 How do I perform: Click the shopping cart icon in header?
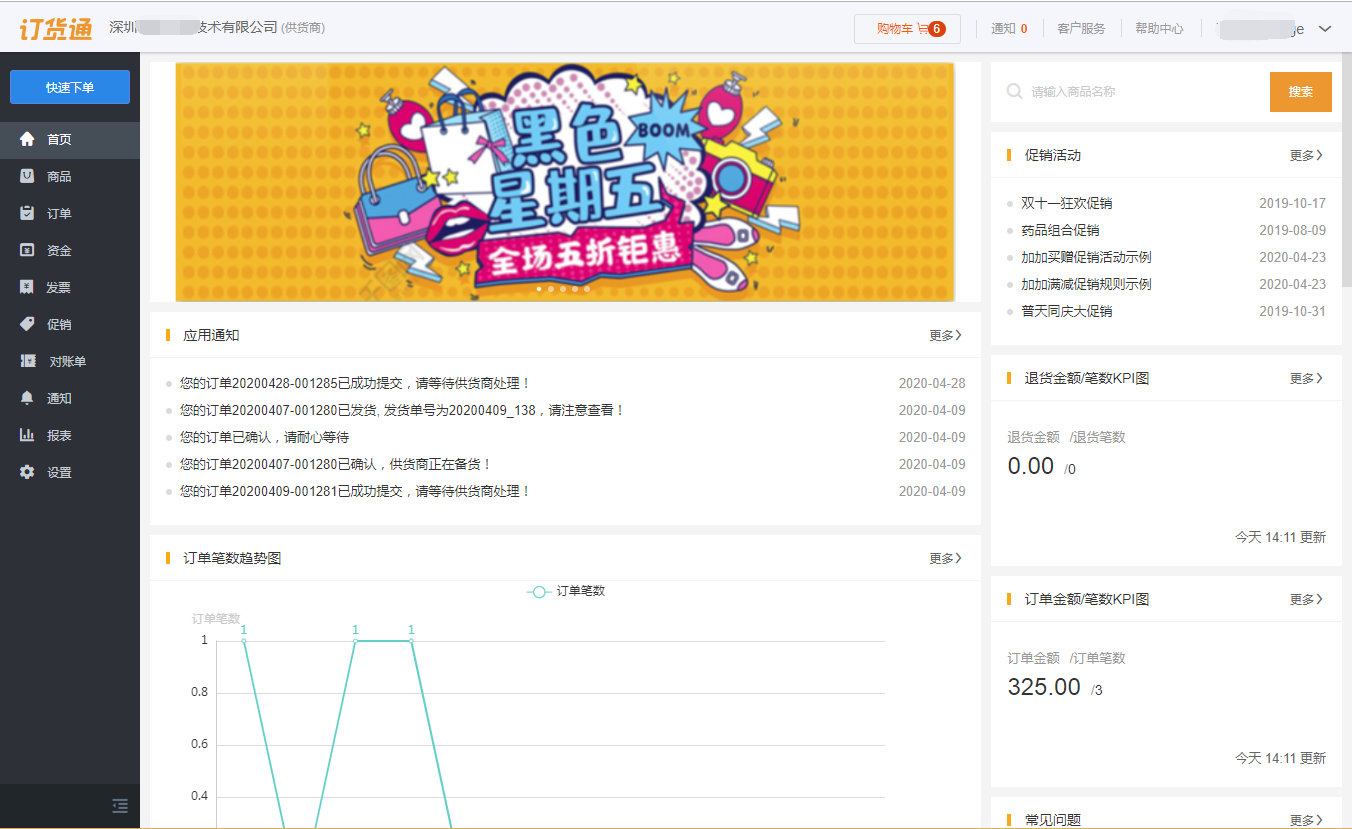pyautogui.click(x=922, y=29)
